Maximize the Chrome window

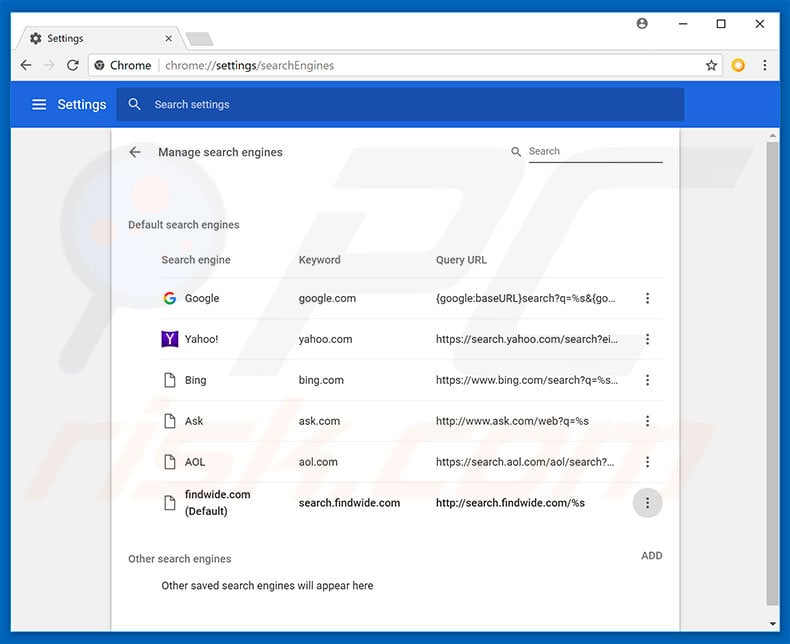pyautogui.click(x=721, y=24)
